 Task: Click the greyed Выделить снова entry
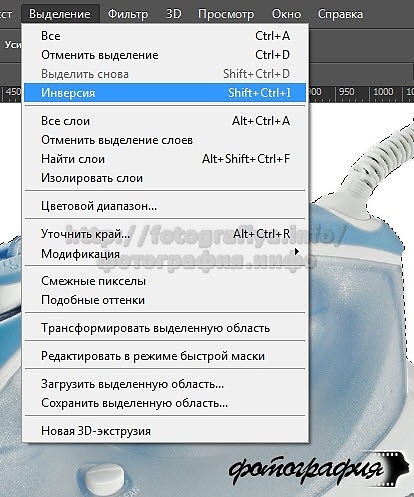click(165, 74)
